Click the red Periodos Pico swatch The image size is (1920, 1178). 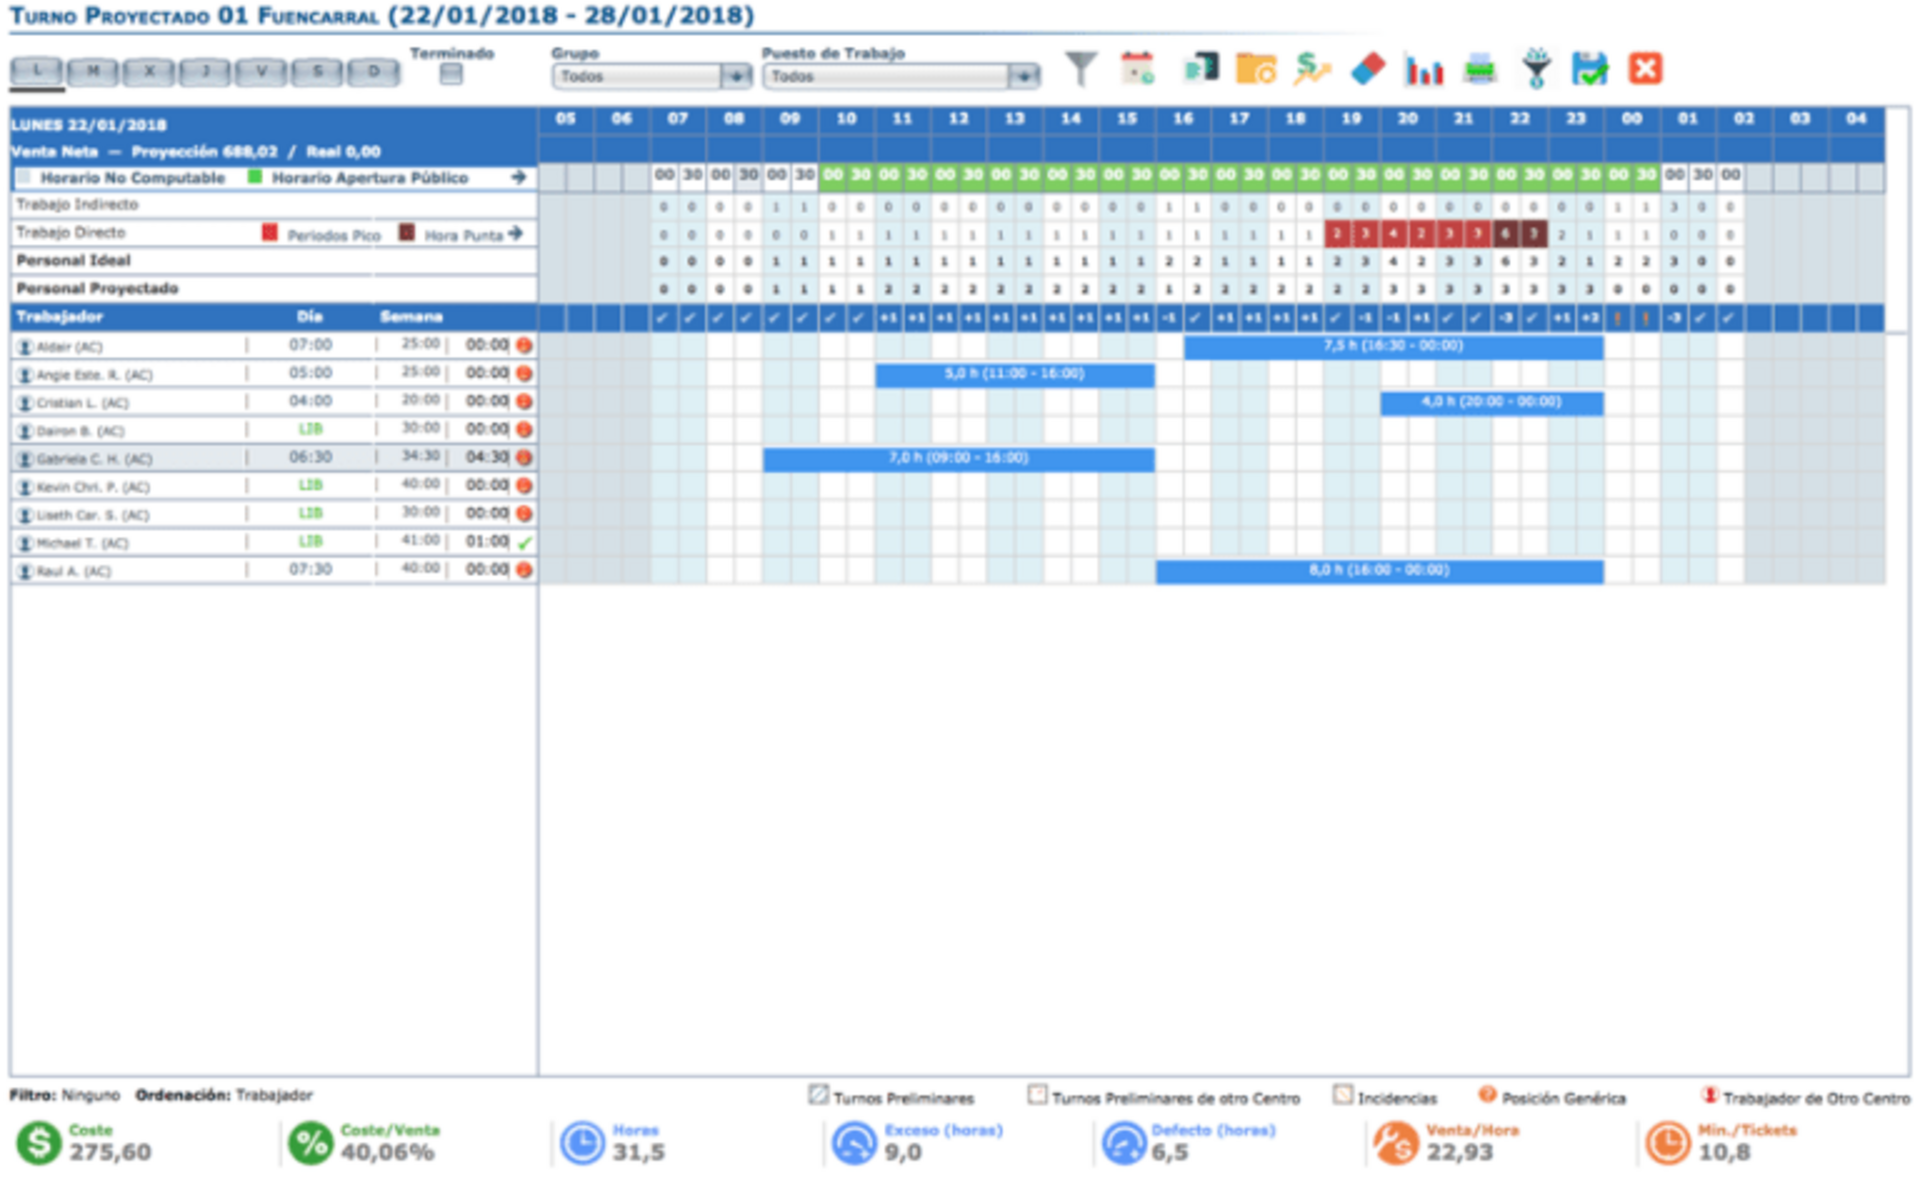click(x=269, y=233)
